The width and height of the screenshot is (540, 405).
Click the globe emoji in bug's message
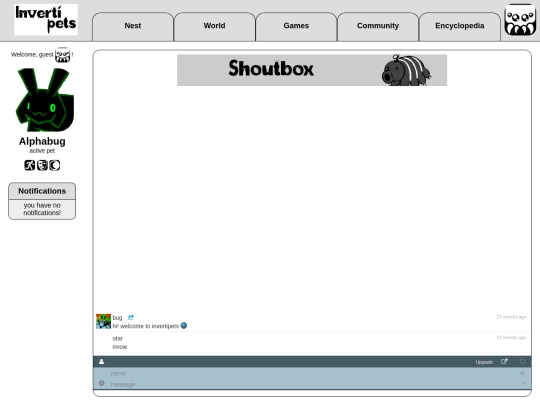184,325
